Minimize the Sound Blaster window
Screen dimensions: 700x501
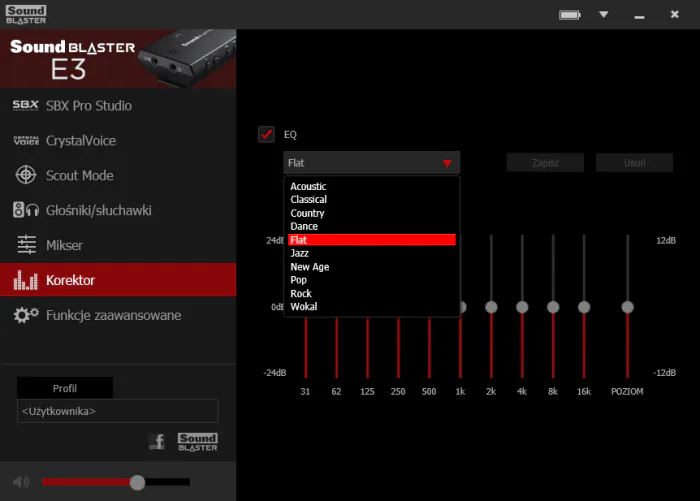pyautogui.click(x=639, y=16)
